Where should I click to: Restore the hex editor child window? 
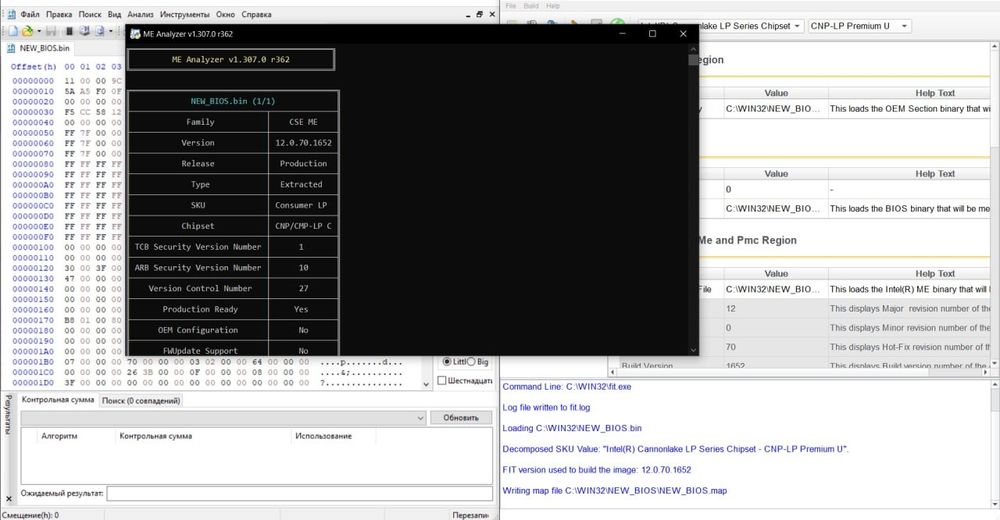tap(480, 14)
